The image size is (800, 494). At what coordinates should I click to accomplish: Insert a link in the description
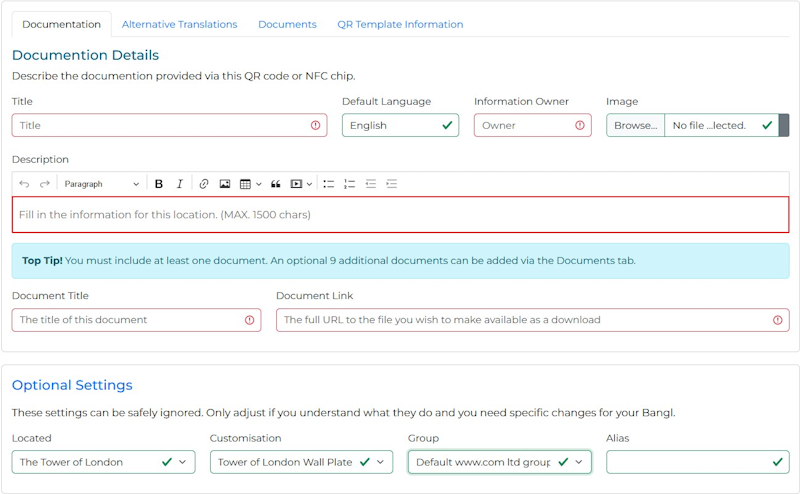[x=204, y=184]
